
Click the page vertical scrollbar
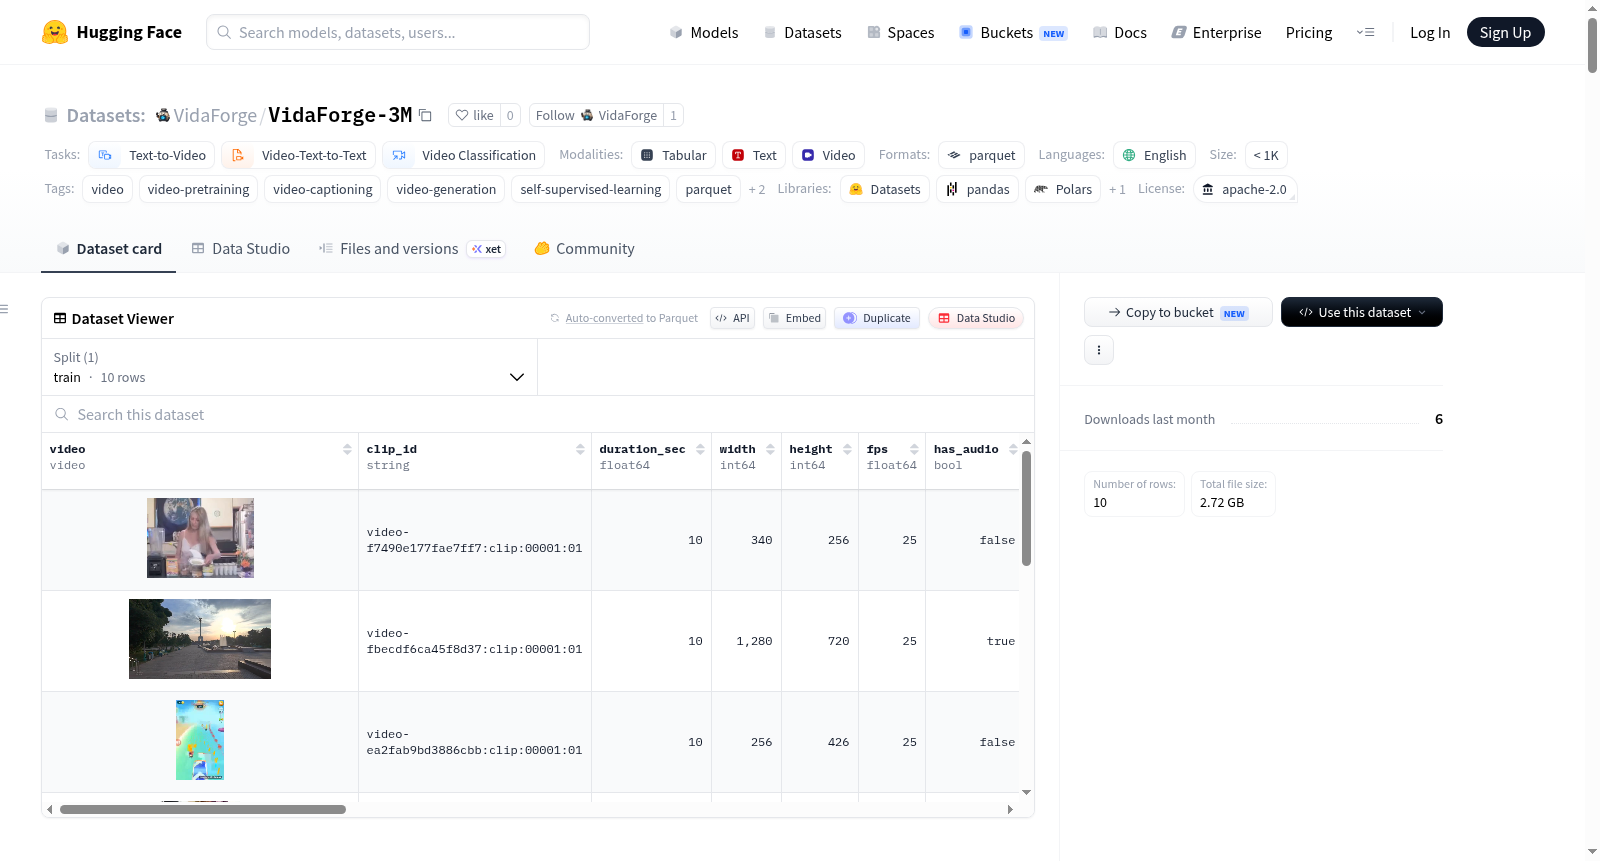pyautogui.click(x=1592, y=45)
